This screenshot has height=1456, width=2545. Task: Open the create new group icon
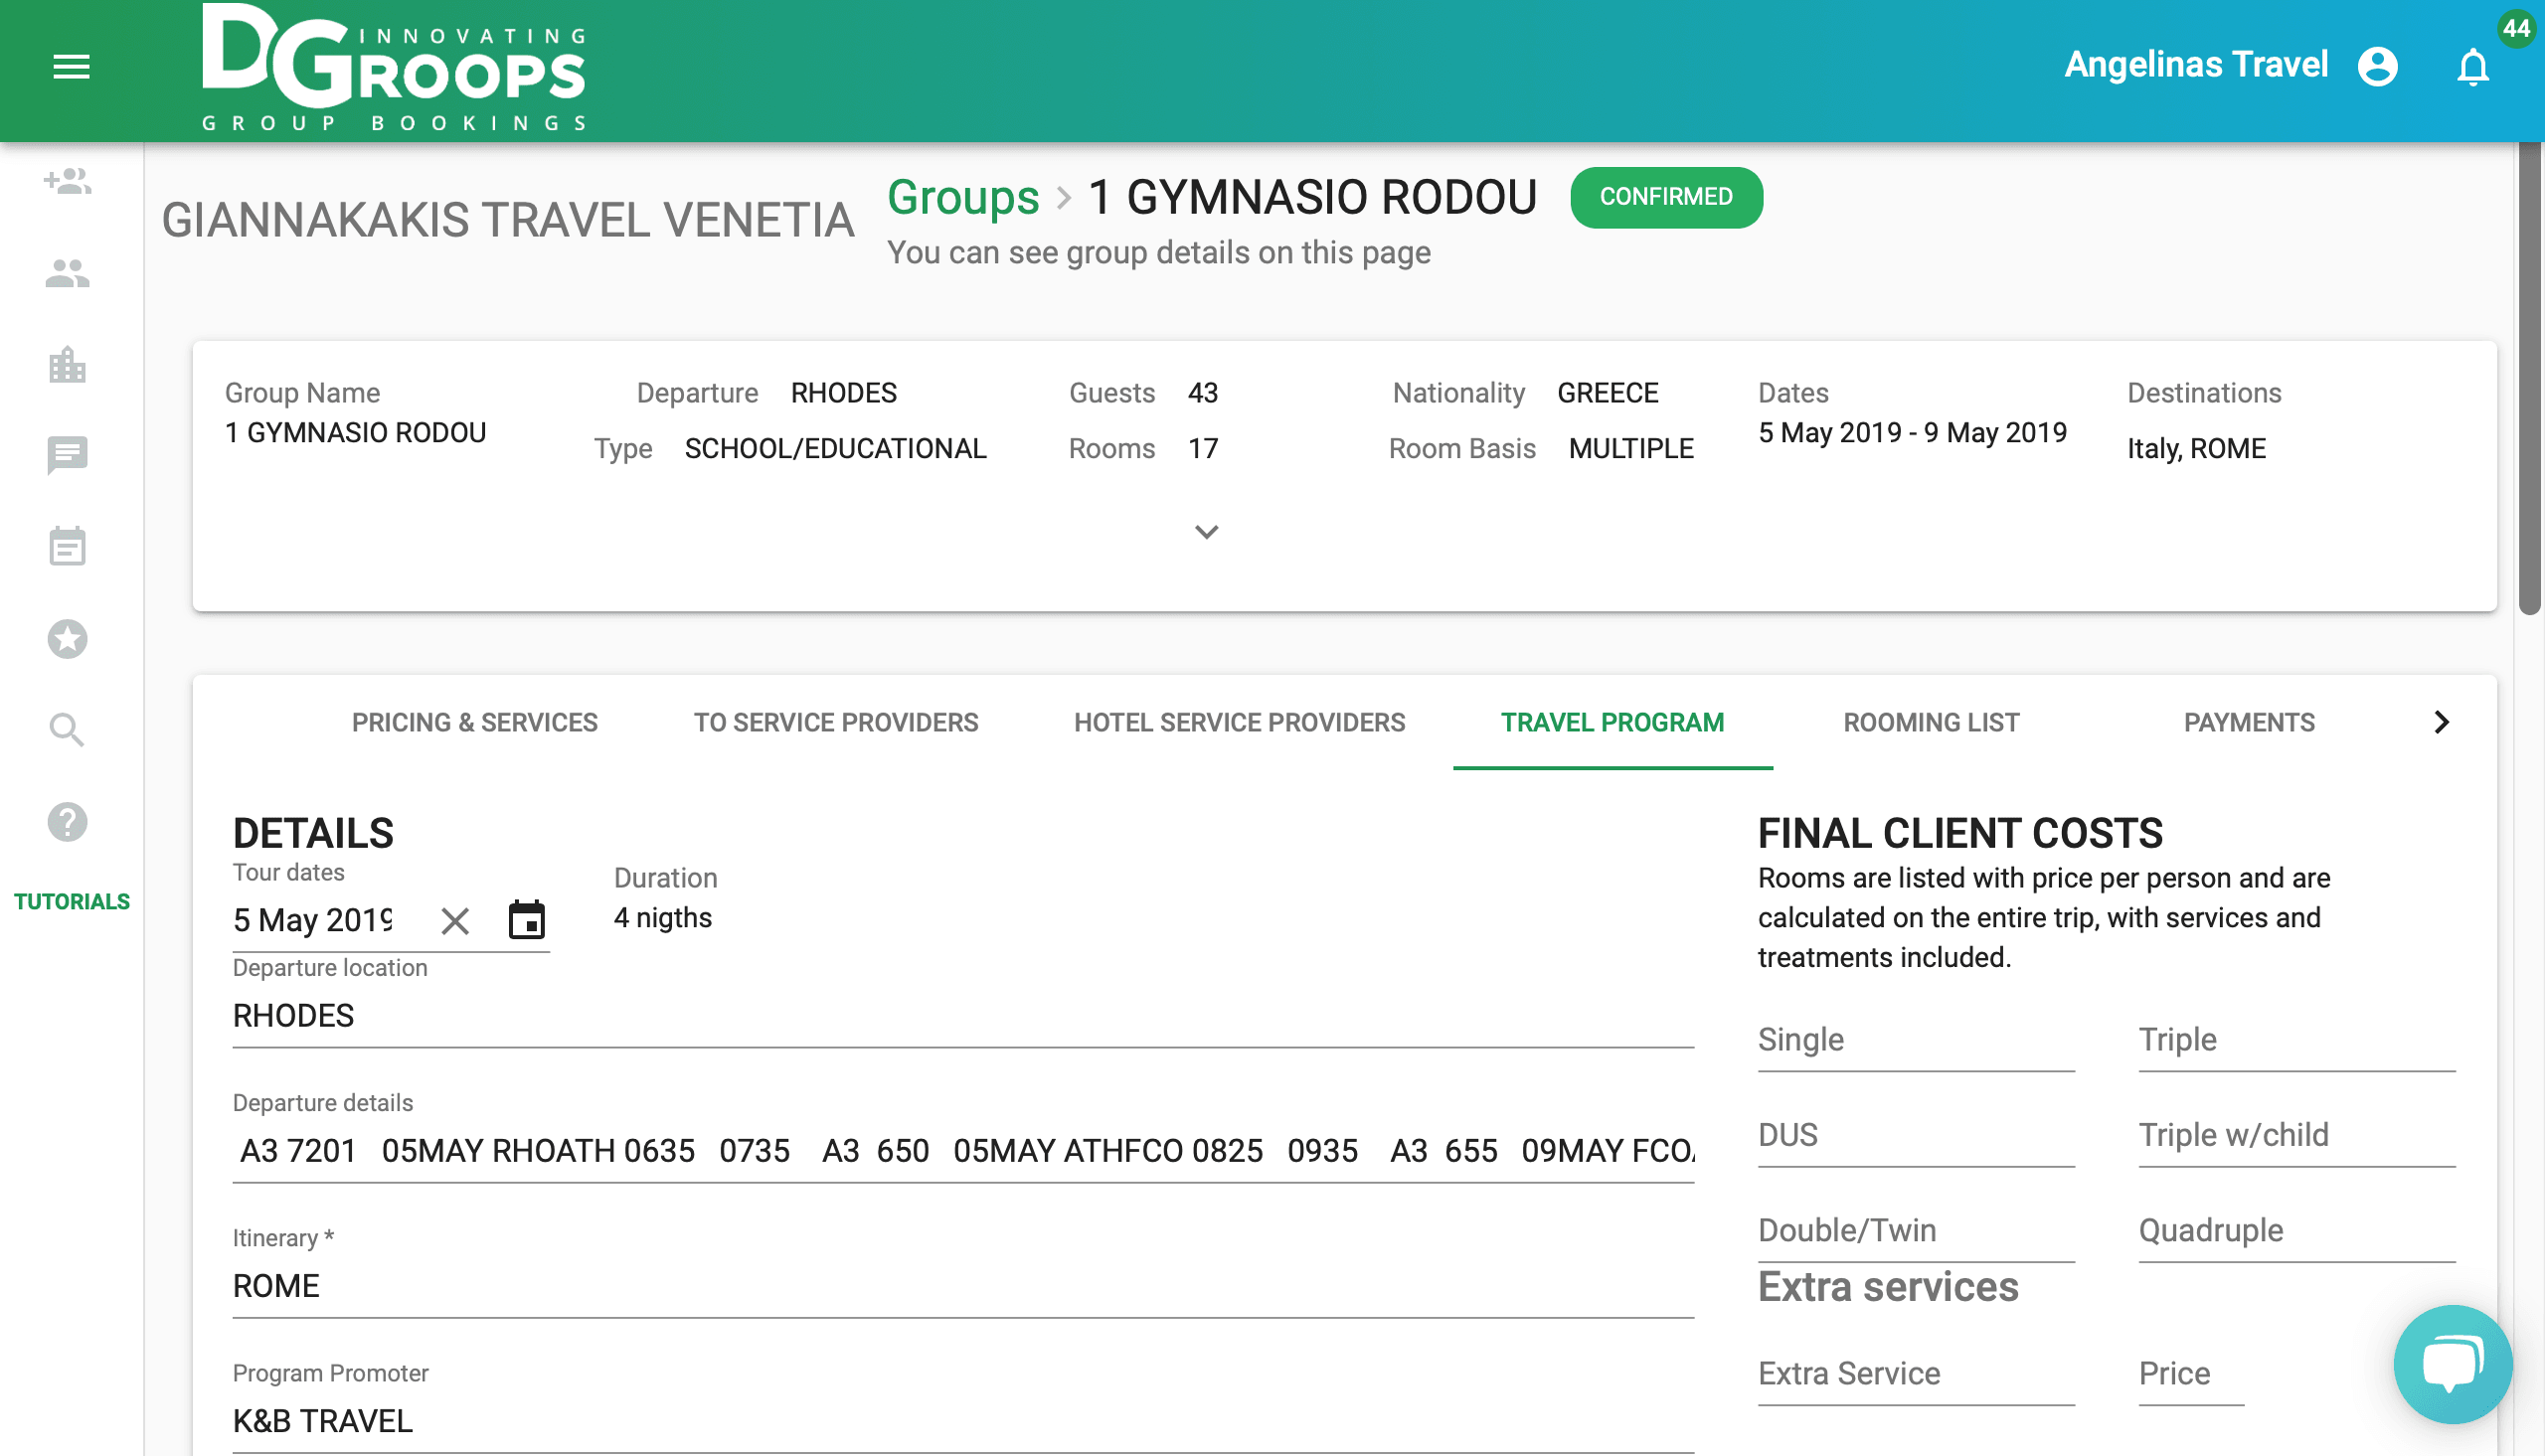[67, 182]
